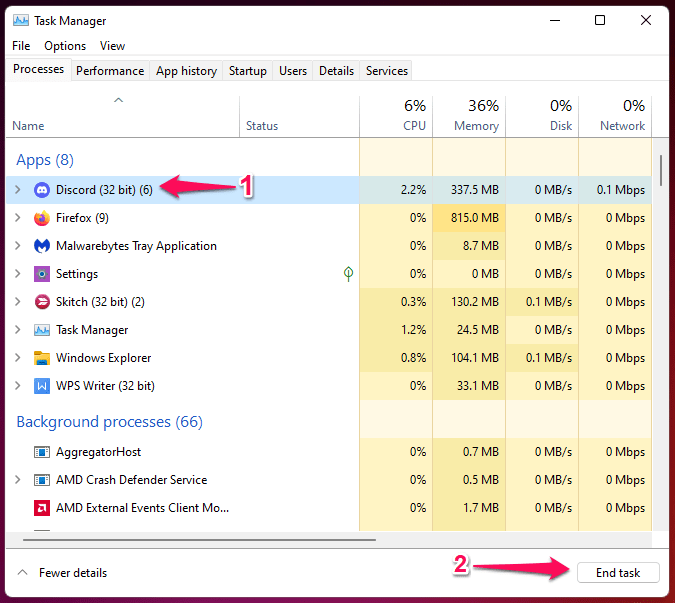Viewport: 675px width, 603px height.
Task: Click the AggregatorHost process icon
Action: pos(42,452)
